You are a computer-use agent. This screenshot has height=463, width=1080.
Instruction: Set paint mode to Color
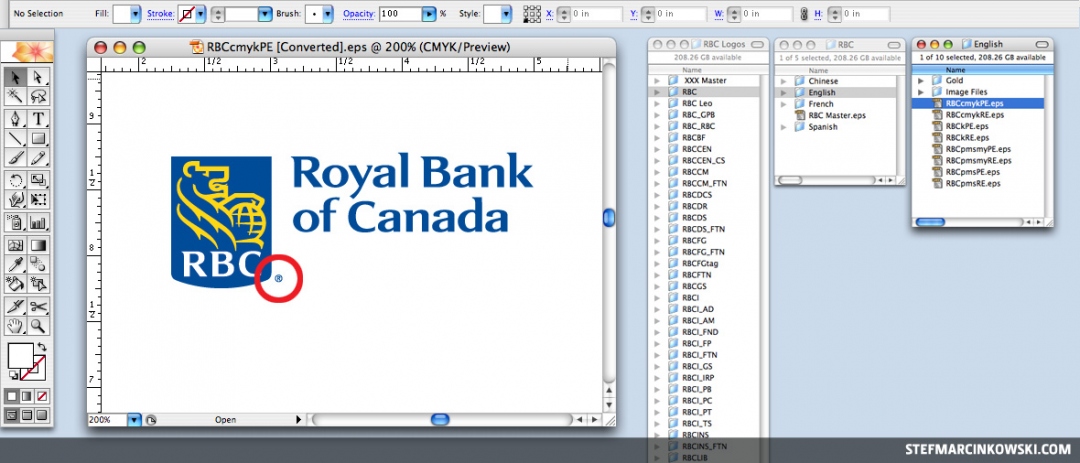point(12,397)
